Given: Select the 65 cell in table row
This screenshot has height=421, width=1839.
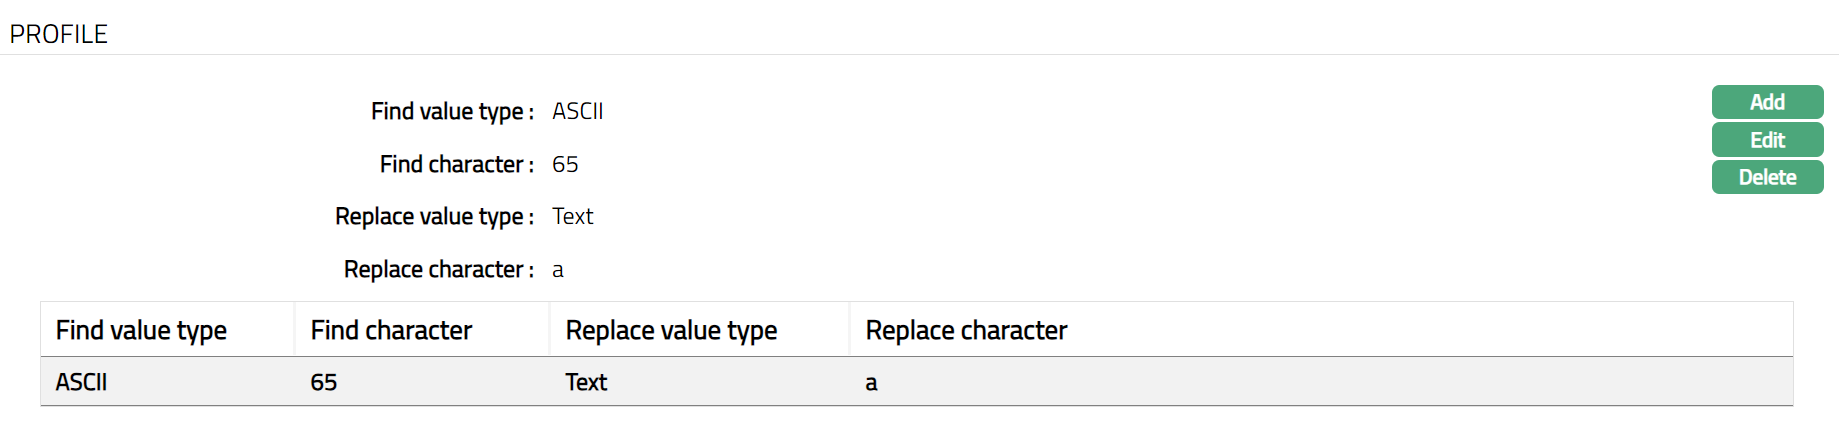Looking at the screenshot, I should coord(324,382).
